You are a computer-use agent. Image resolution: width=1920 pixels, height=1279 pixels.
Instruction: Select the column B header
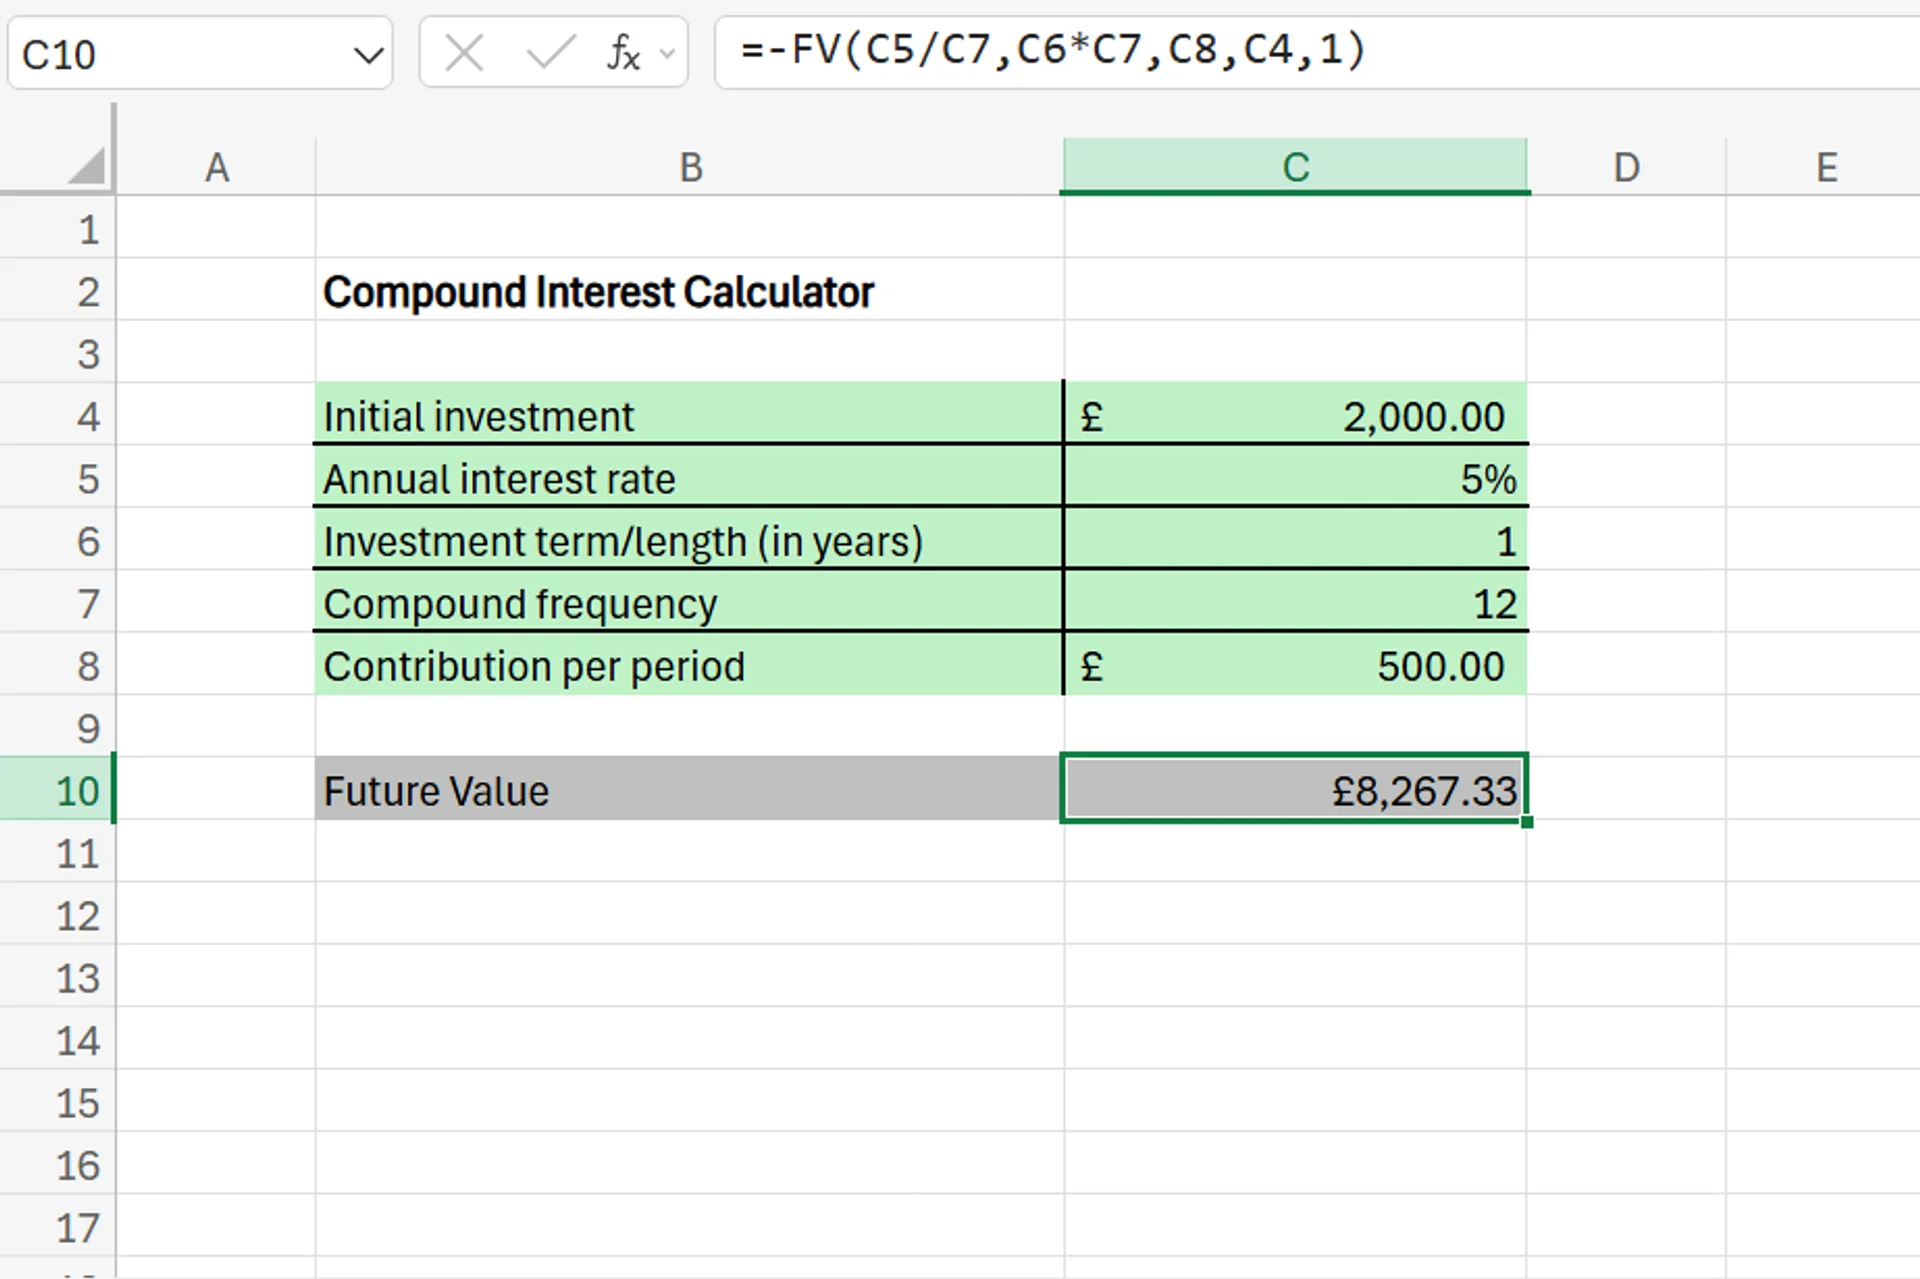point(690,167)
